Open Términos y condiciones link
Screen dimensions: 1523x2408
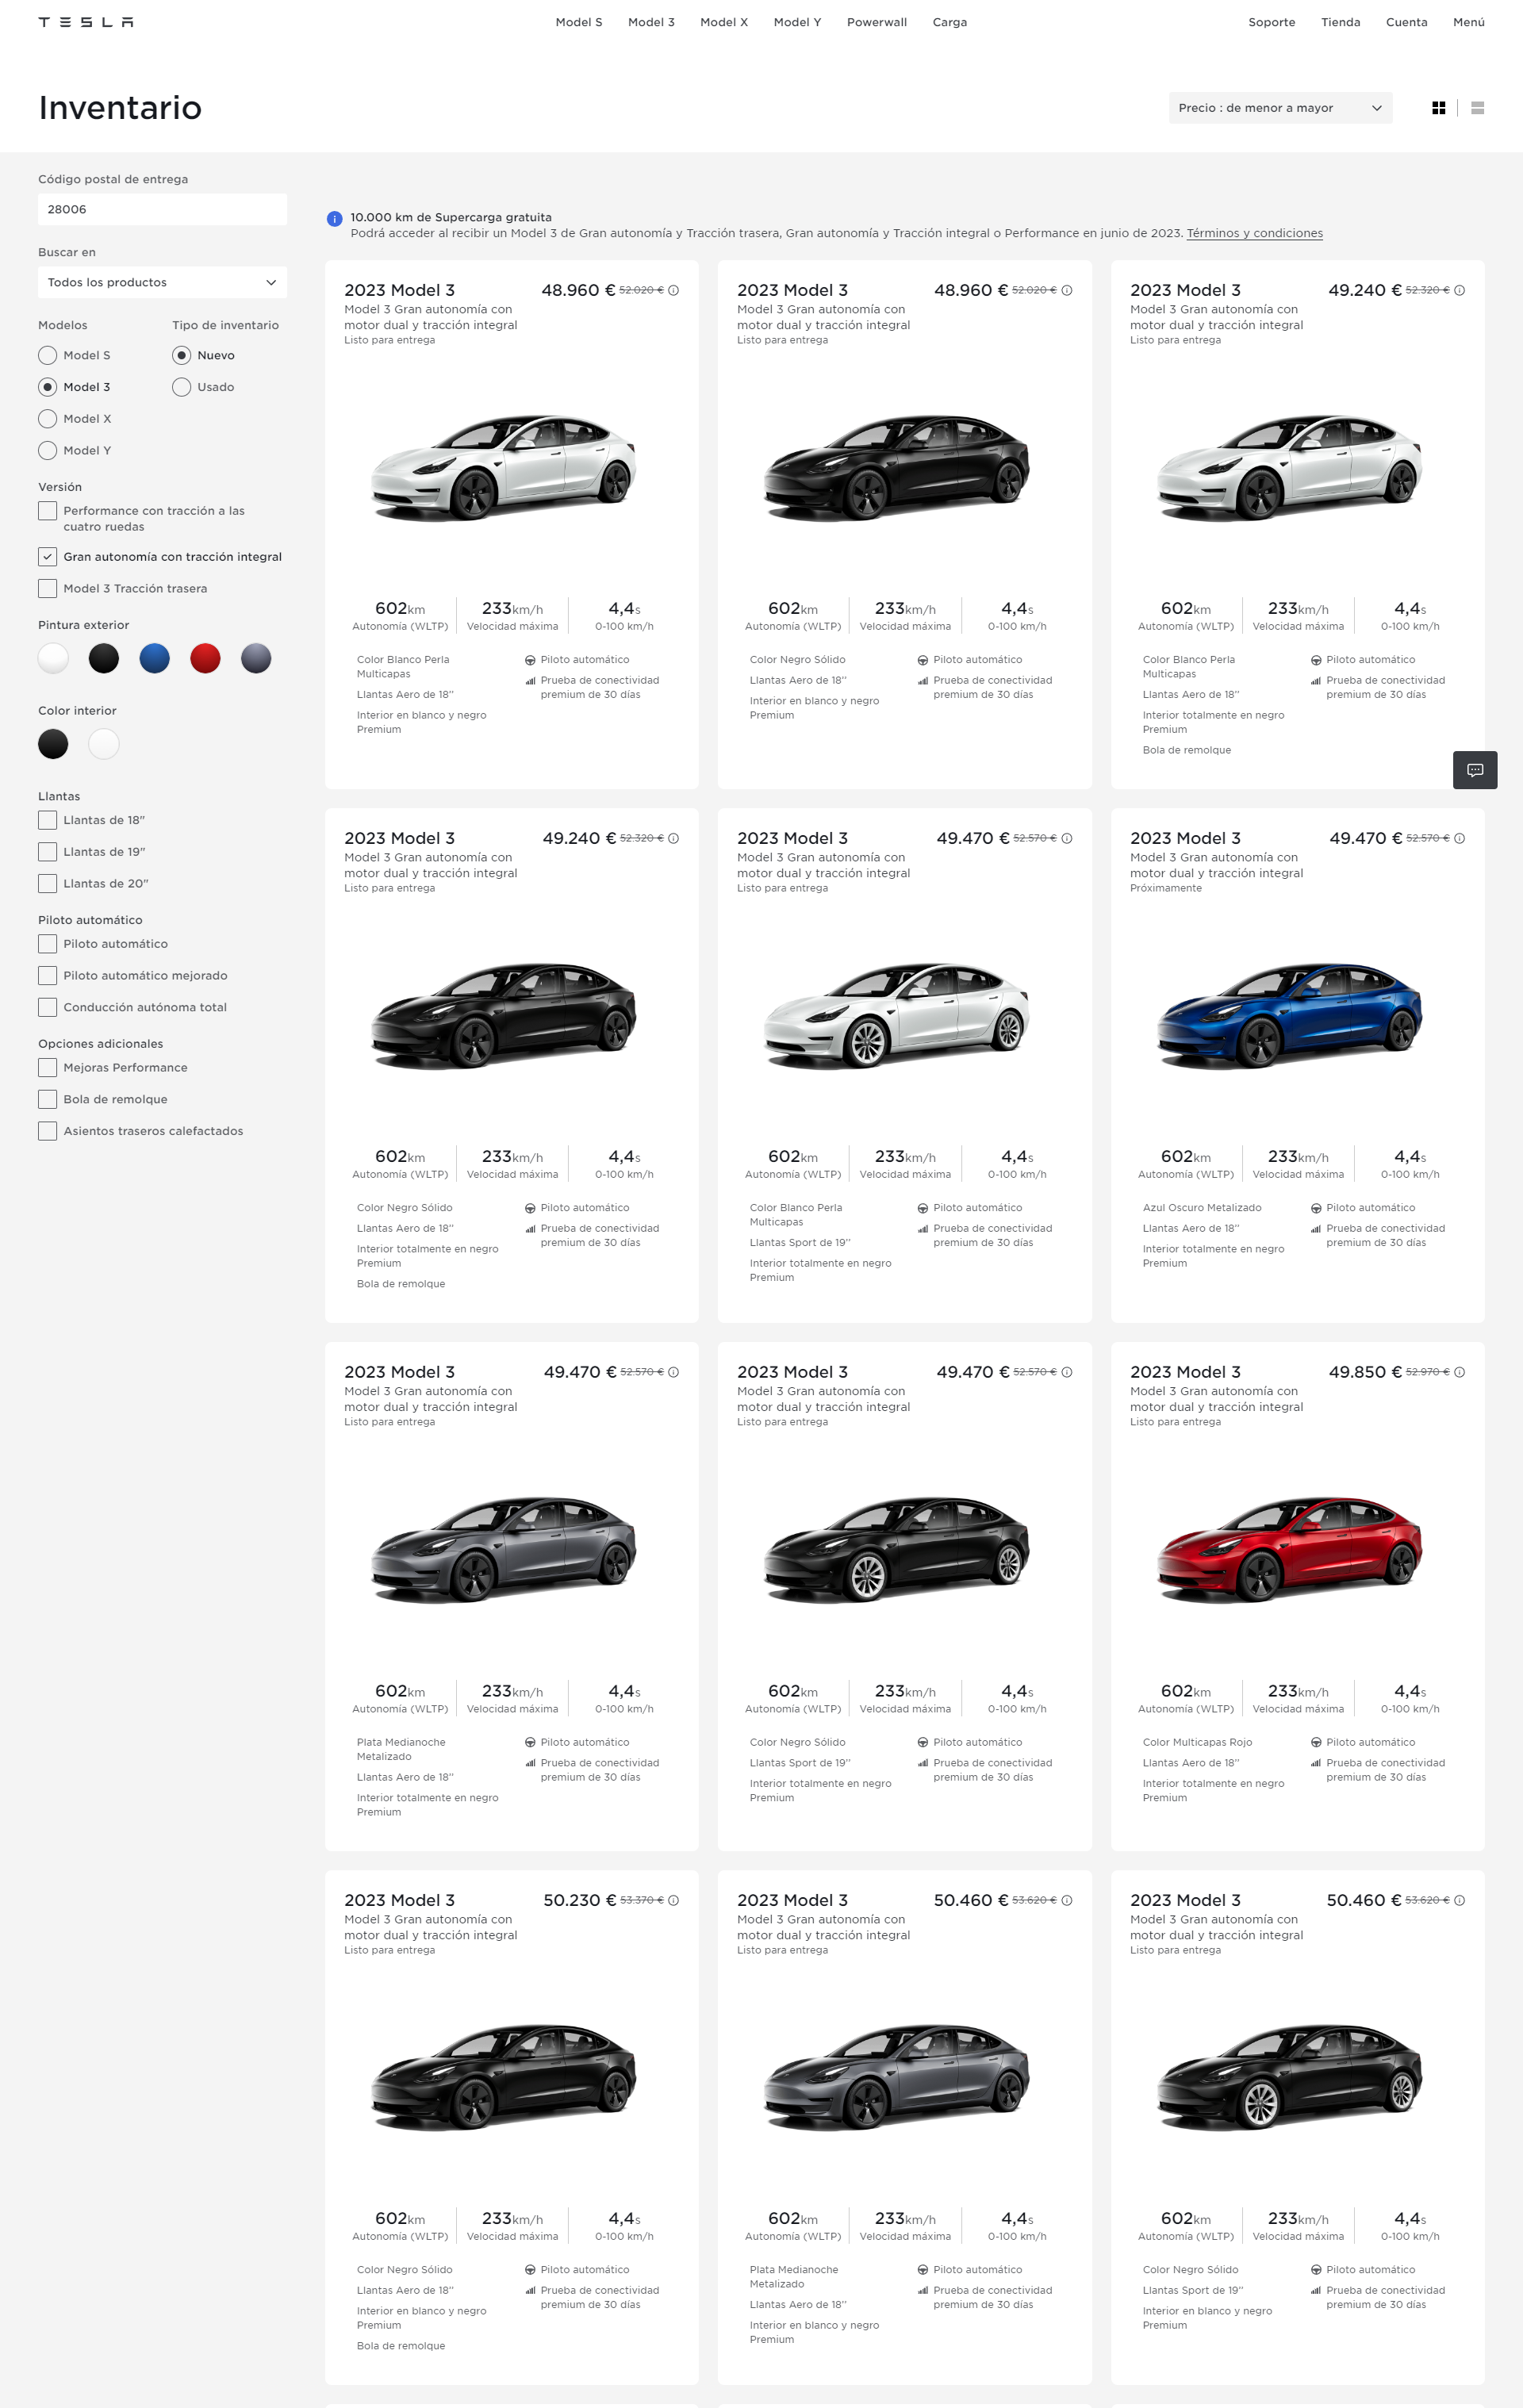coord(1254,234)
